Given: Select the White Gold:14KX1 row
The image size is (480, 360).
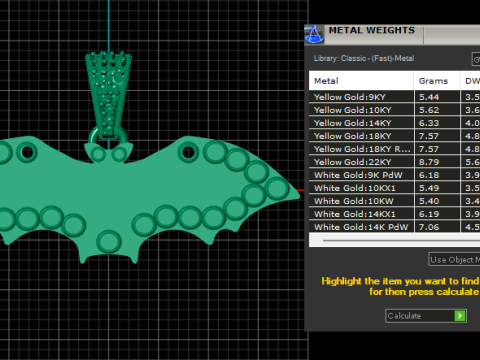Looking at the screenshot, I should tap(394, 214).
